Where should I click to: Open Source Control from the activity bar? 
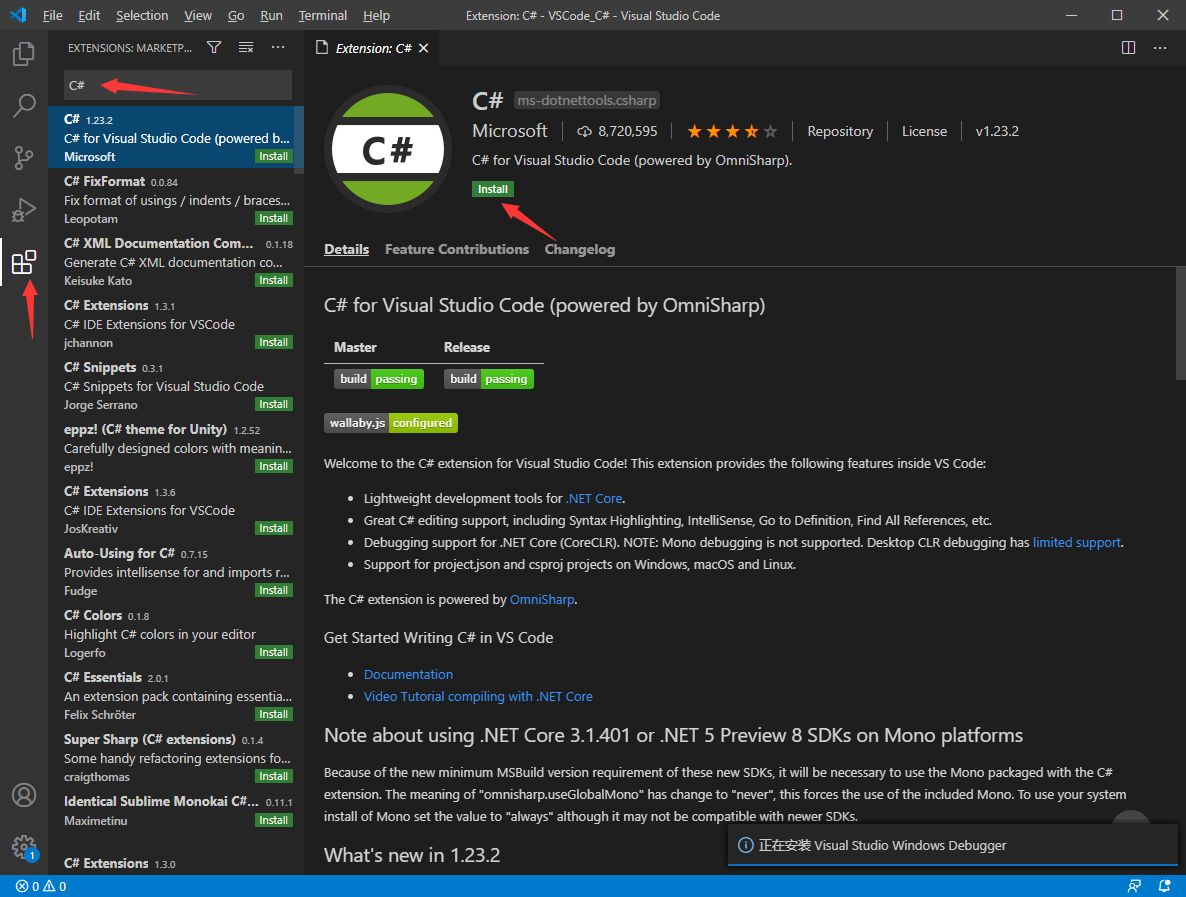point(23,155)
